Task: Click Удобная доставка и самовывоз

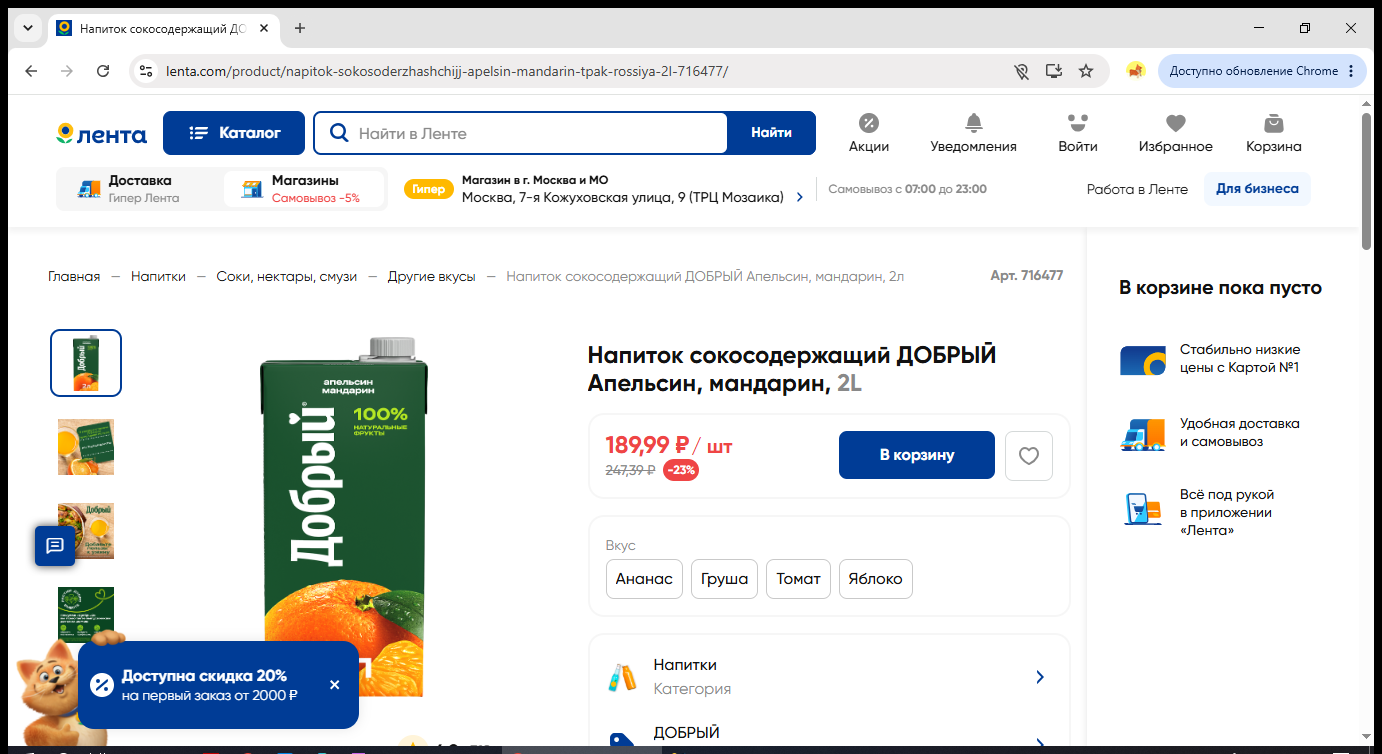Action: point(1209,433)
